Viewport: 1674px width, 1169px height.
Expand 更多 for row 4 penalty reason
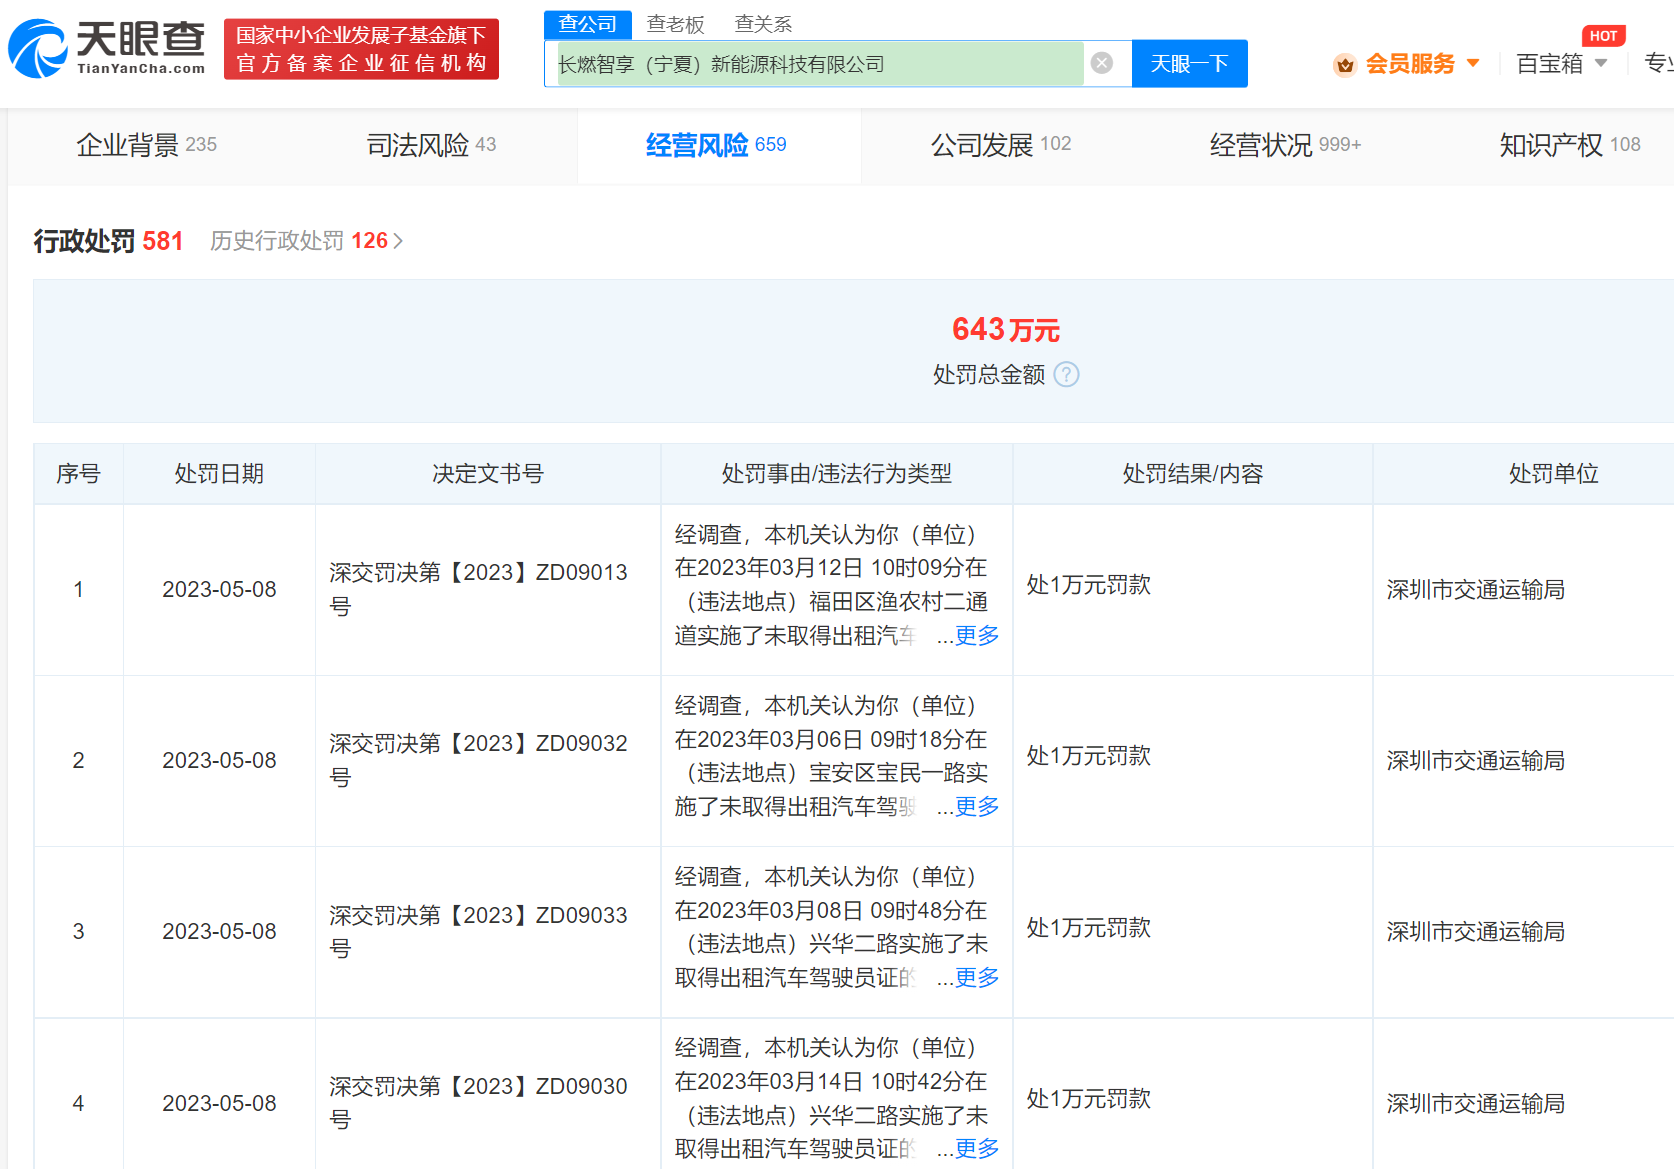pyautogui.click(x=977, y=1149)
